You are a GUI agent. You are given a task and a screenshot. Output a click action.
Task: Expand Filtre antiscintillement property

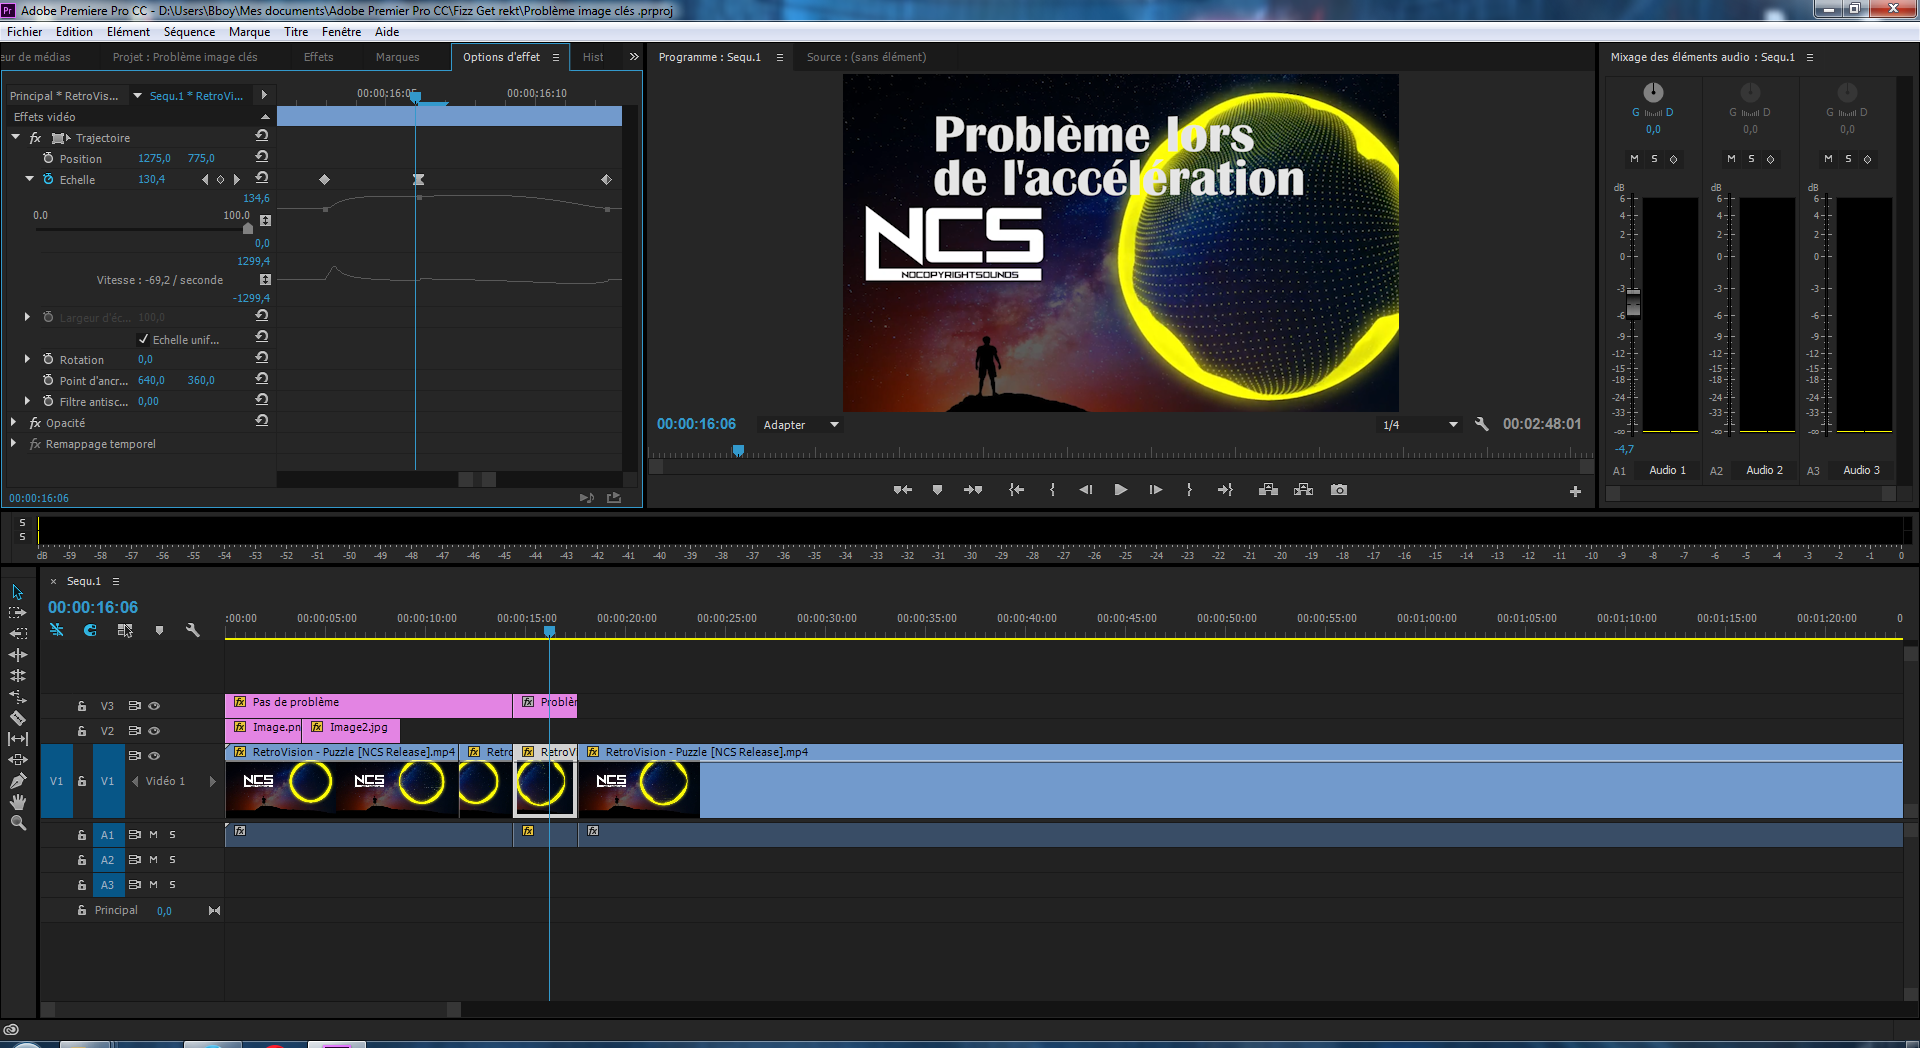pos(27,401)
